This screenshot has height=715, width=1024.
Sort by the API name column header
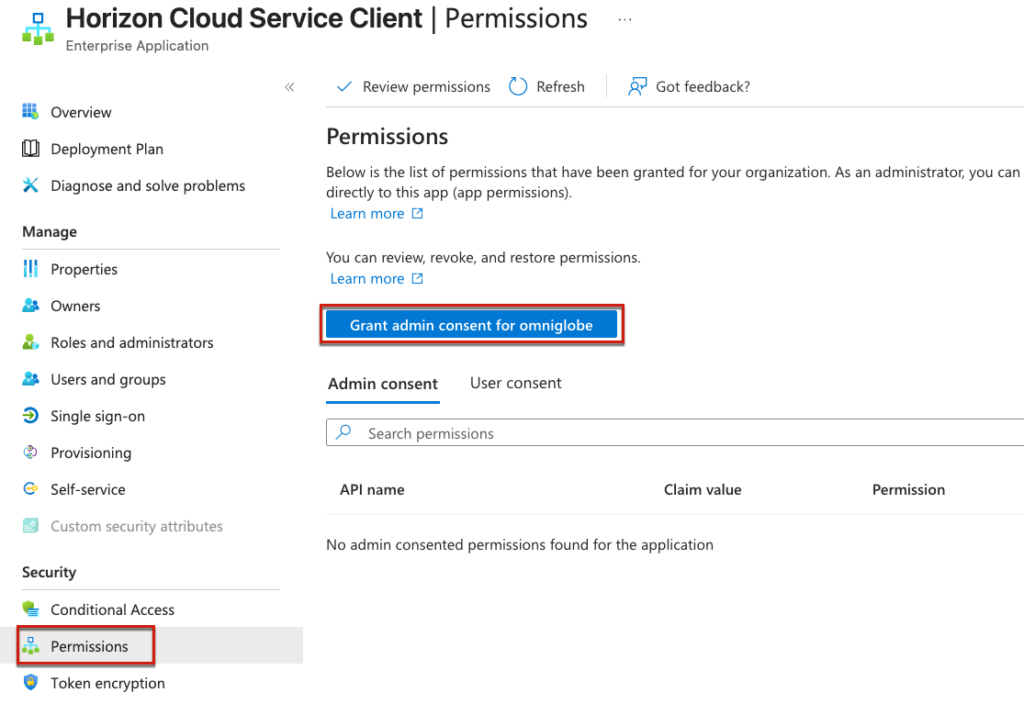372,490
